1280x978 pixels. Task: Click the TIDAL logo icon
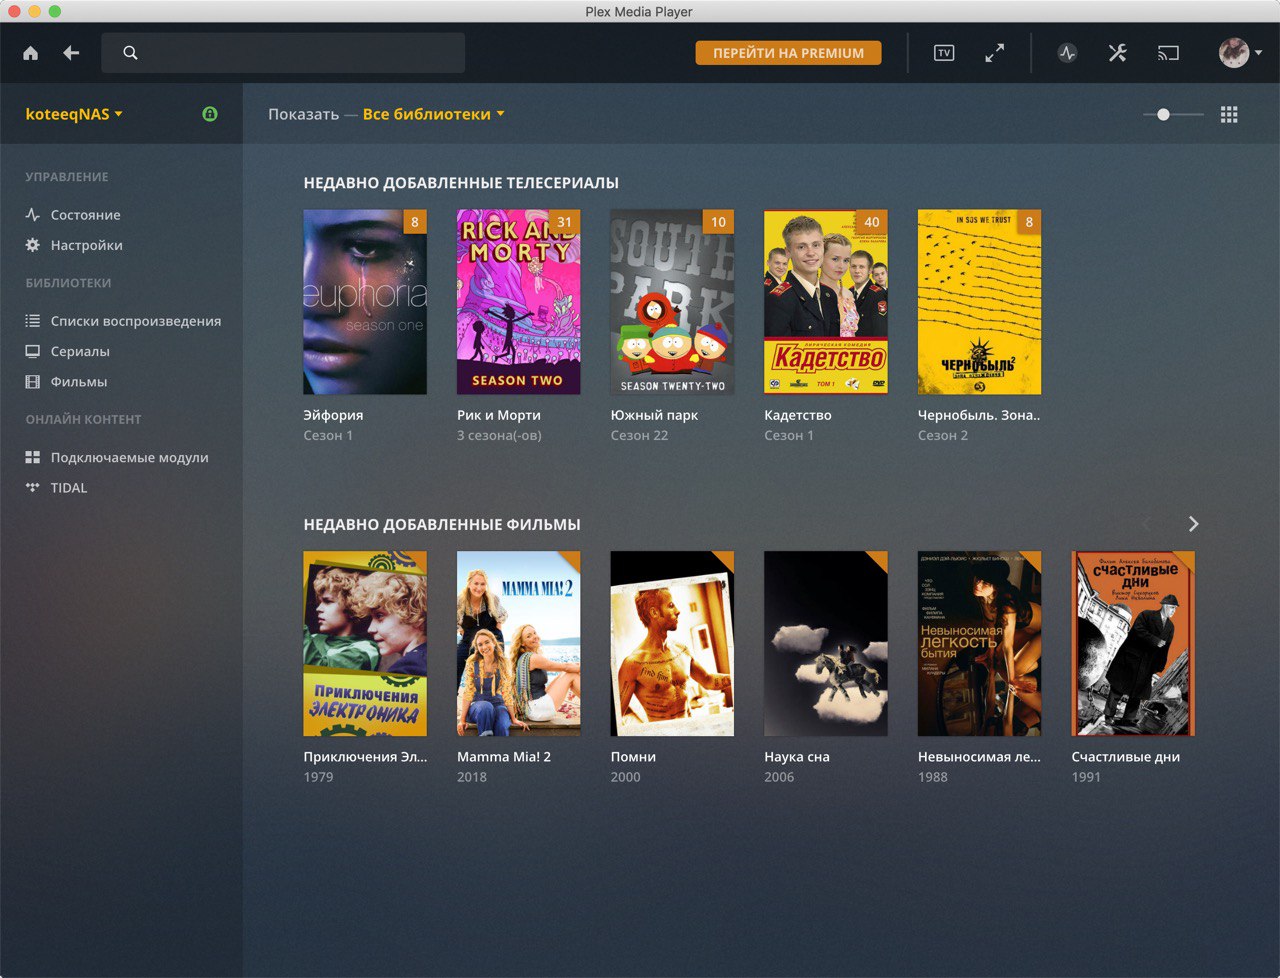tap(33, 487)
